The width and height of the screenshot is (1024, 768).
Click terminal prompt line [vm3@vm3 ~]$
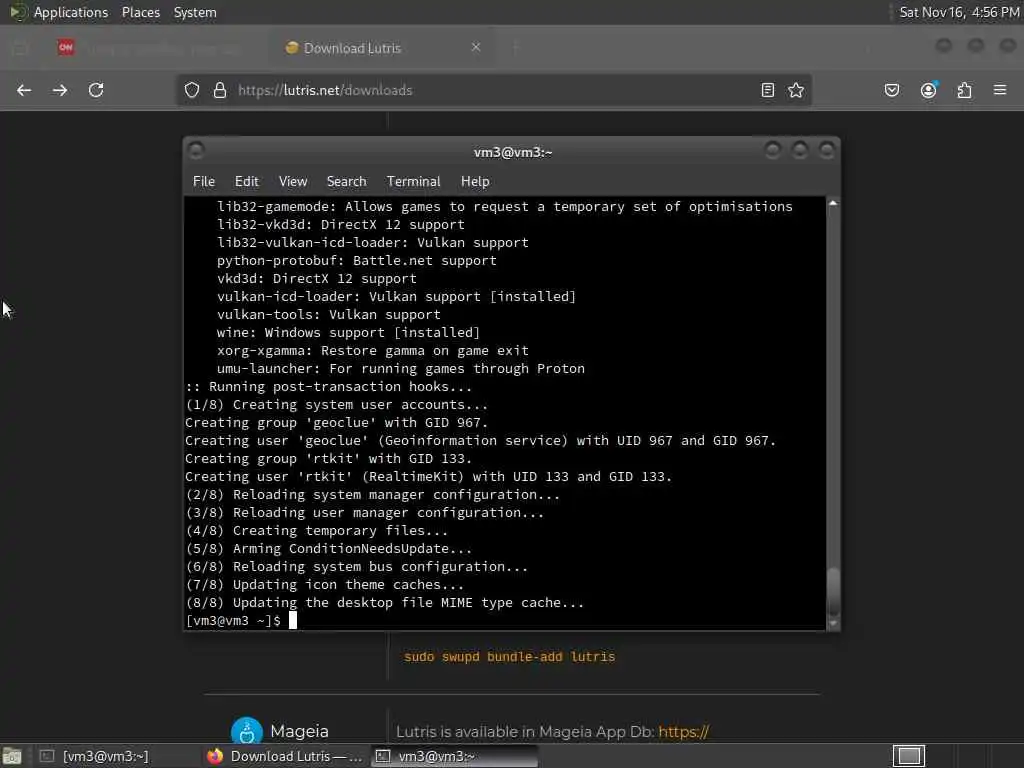(x=233, y=620)
